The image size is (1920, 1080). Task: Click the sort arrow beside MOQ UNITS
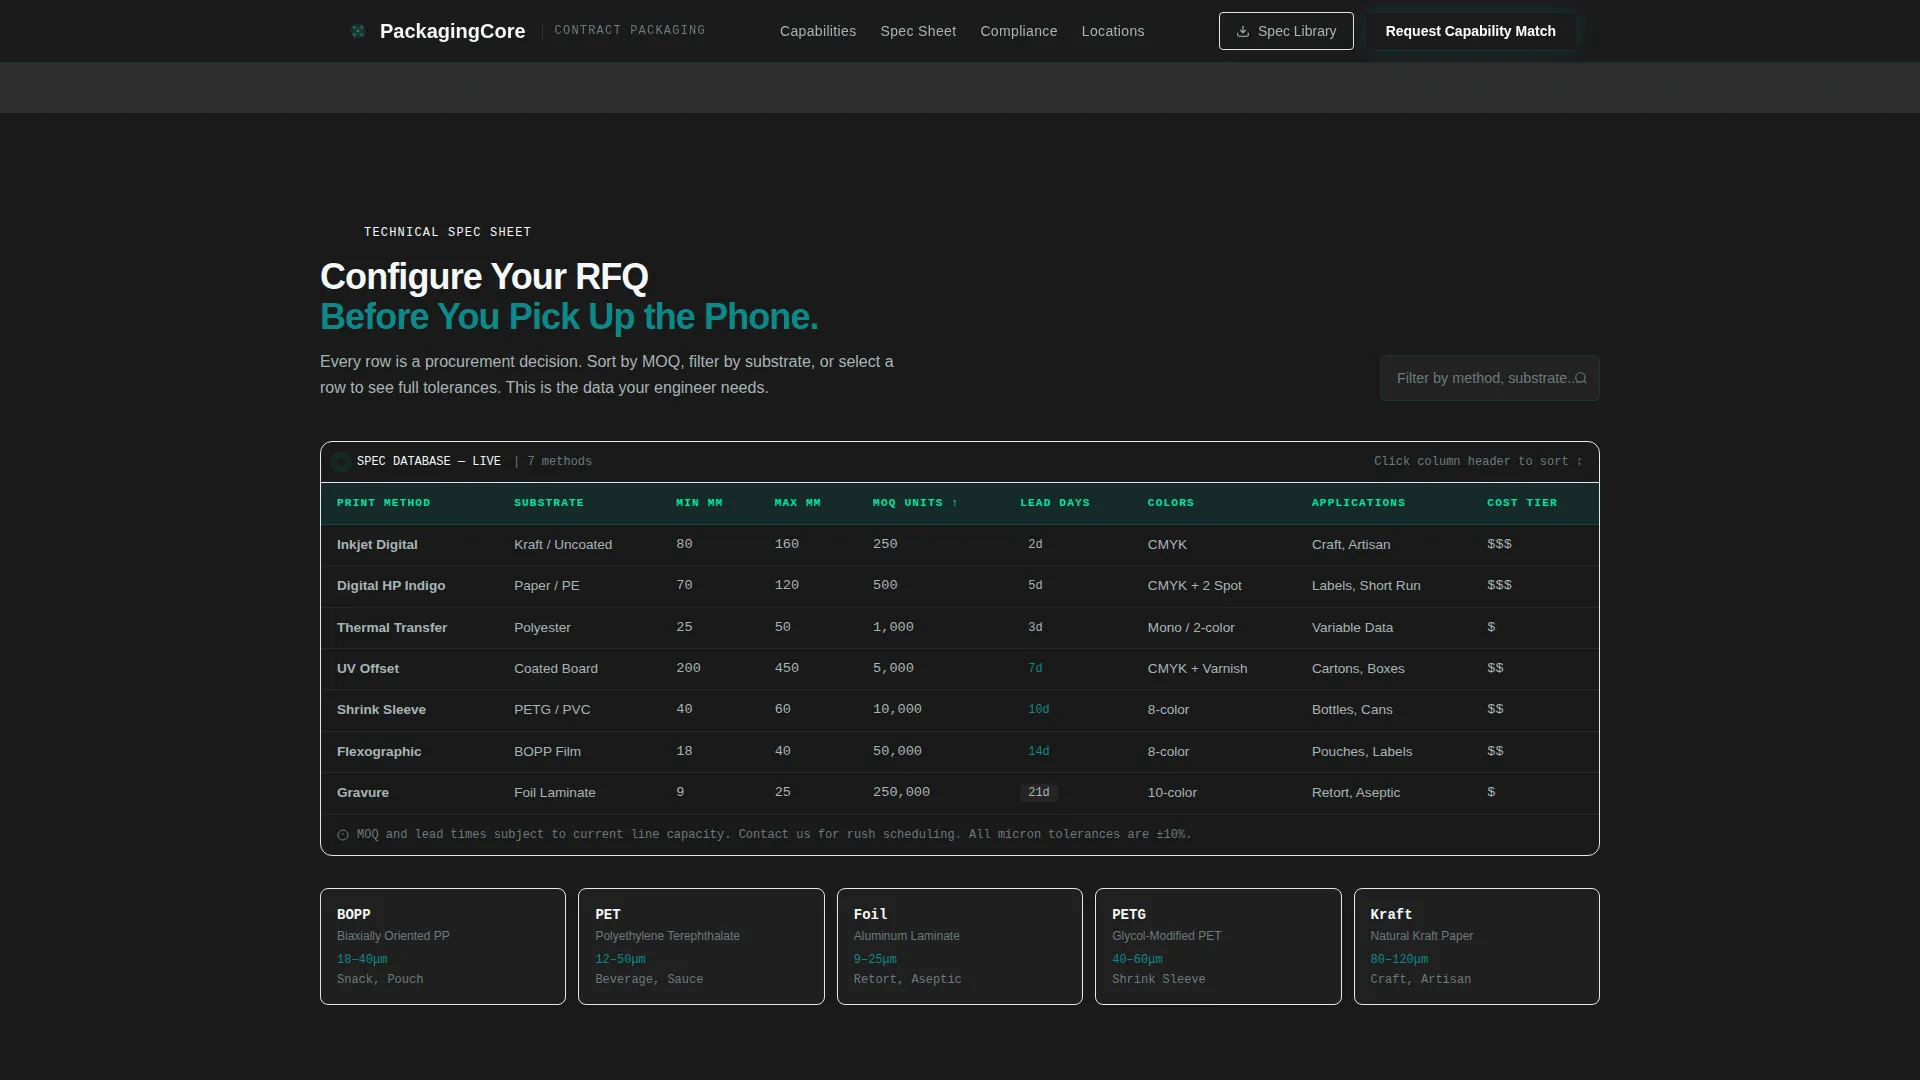[x=955, y=503]
